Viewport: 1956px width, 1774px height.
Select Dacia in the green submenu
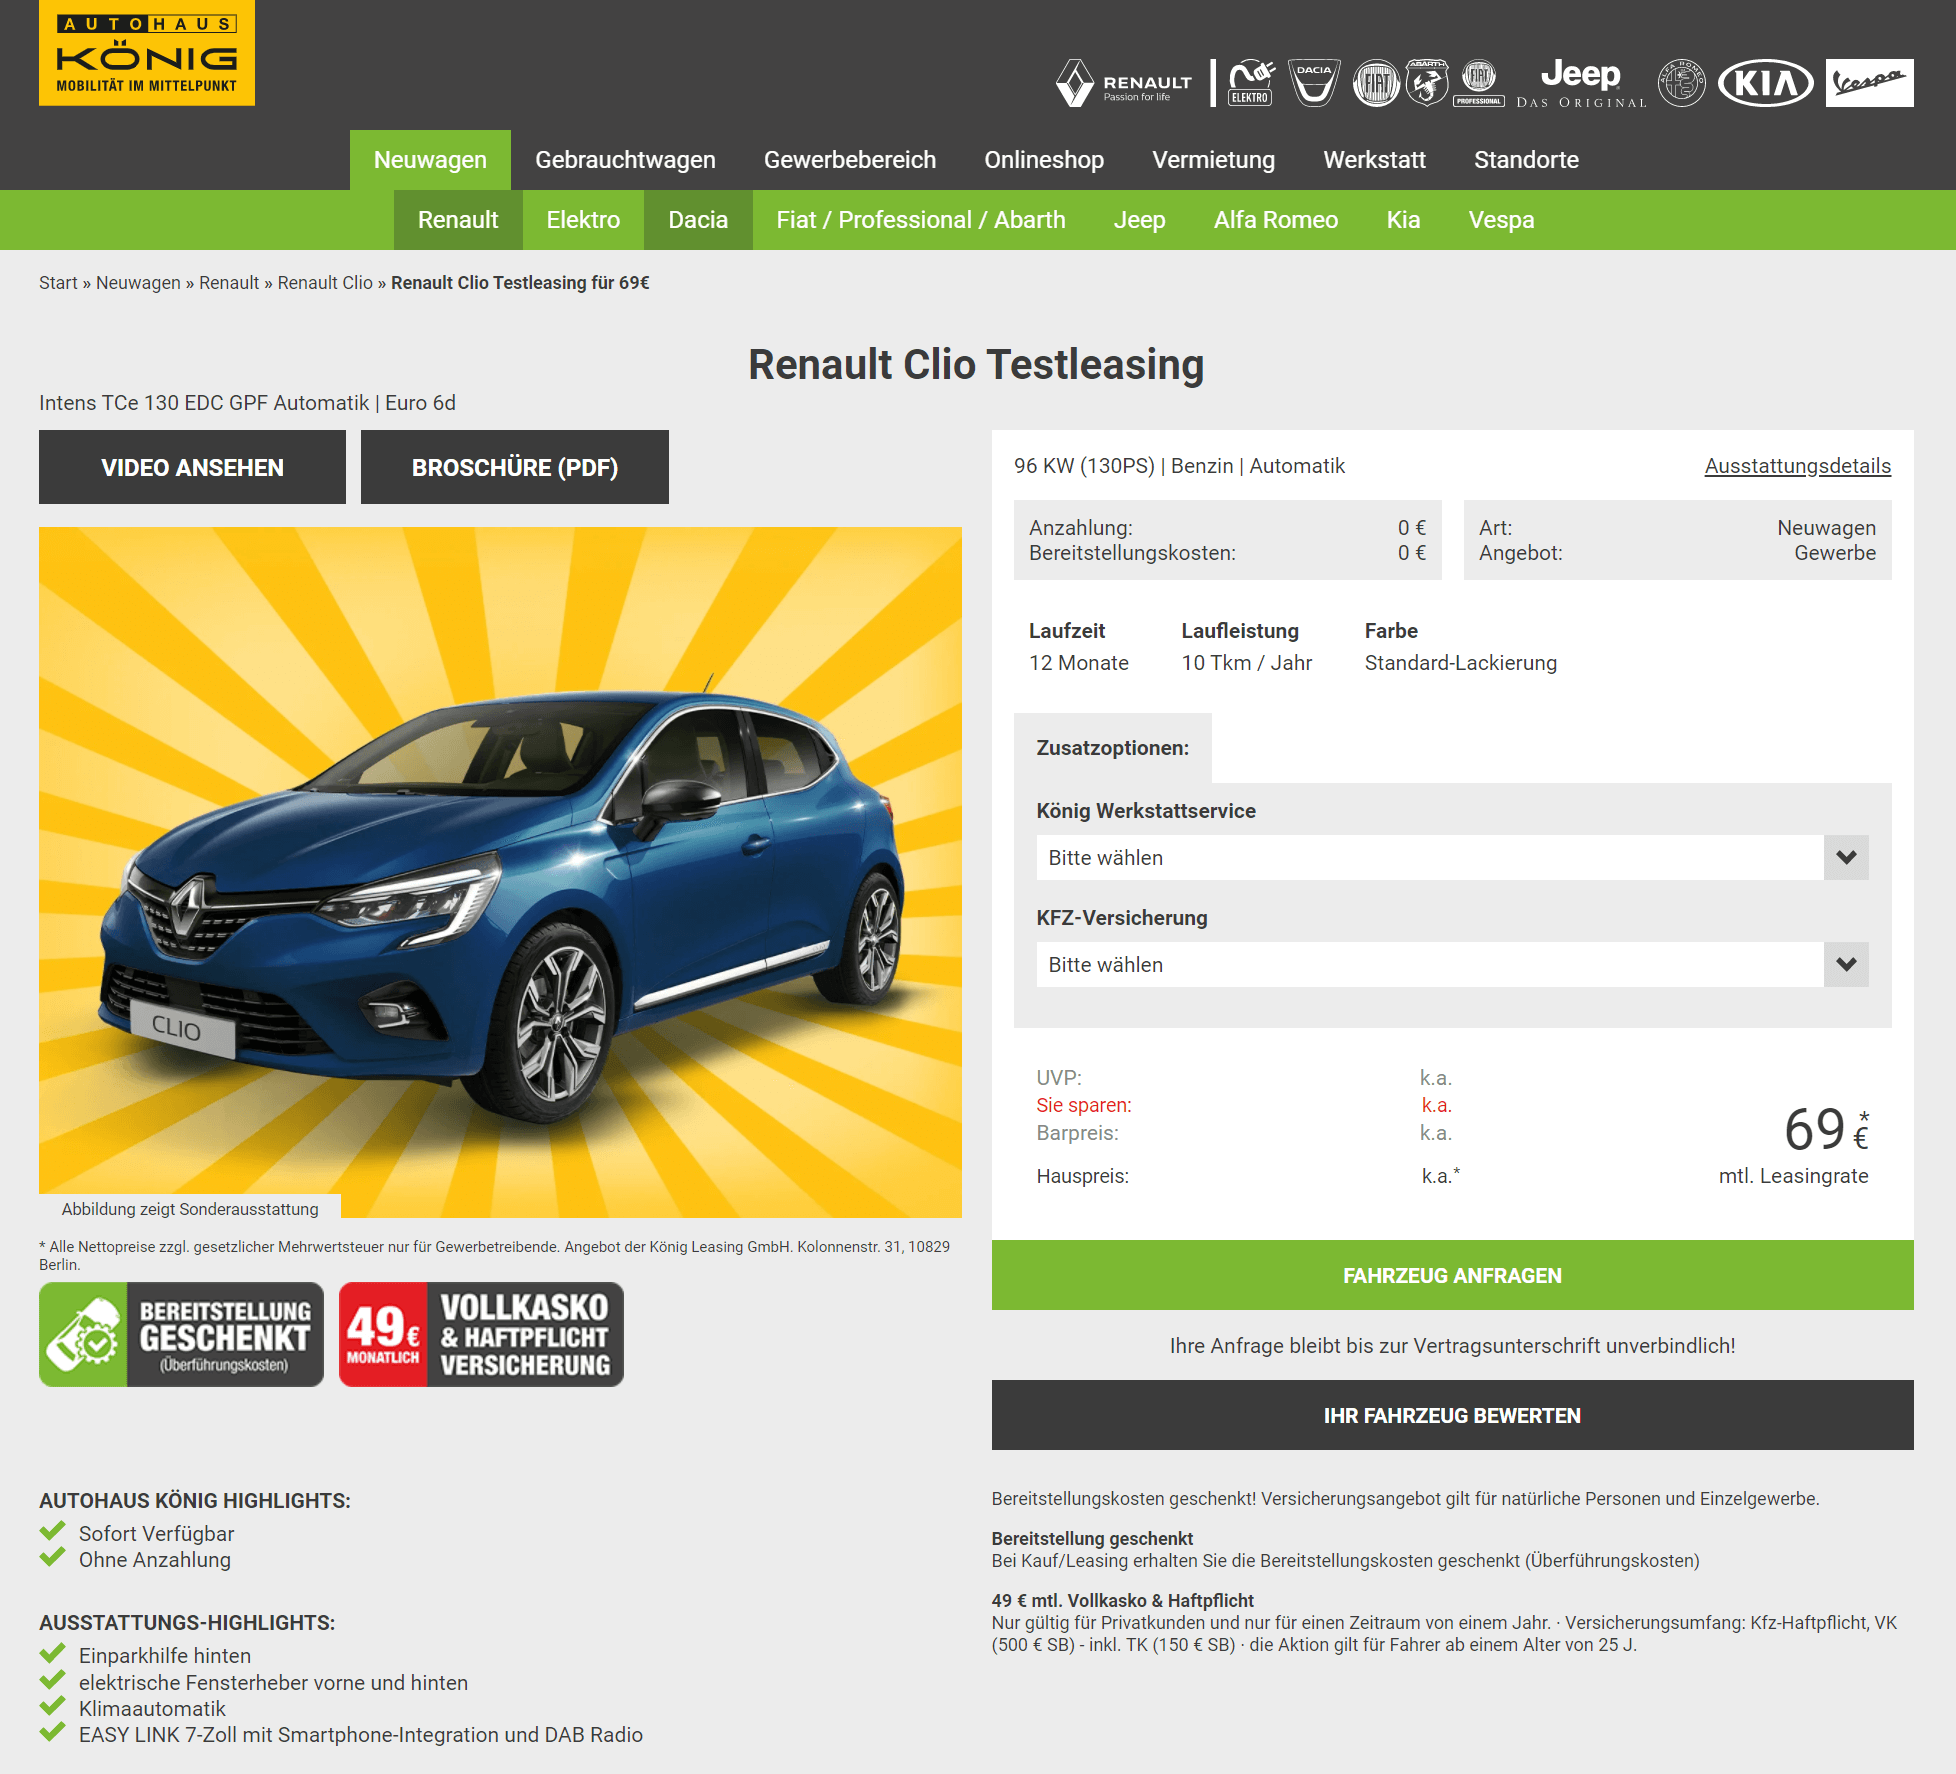698,220
